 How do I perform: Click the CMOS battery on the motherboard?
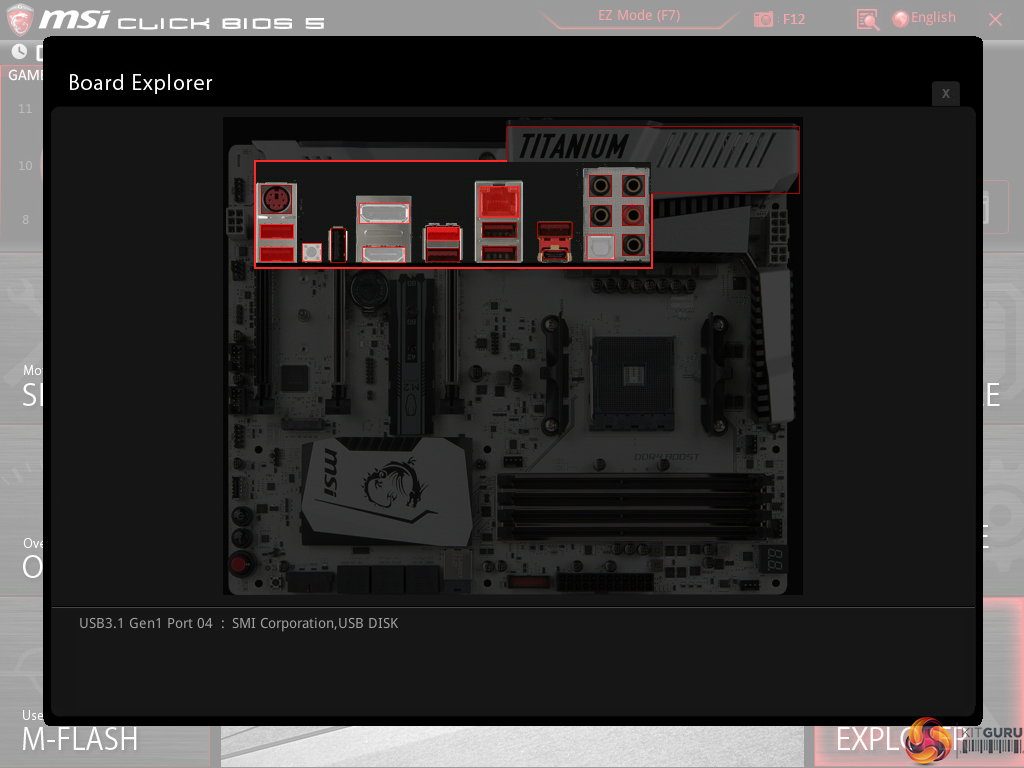click(371, 290)
